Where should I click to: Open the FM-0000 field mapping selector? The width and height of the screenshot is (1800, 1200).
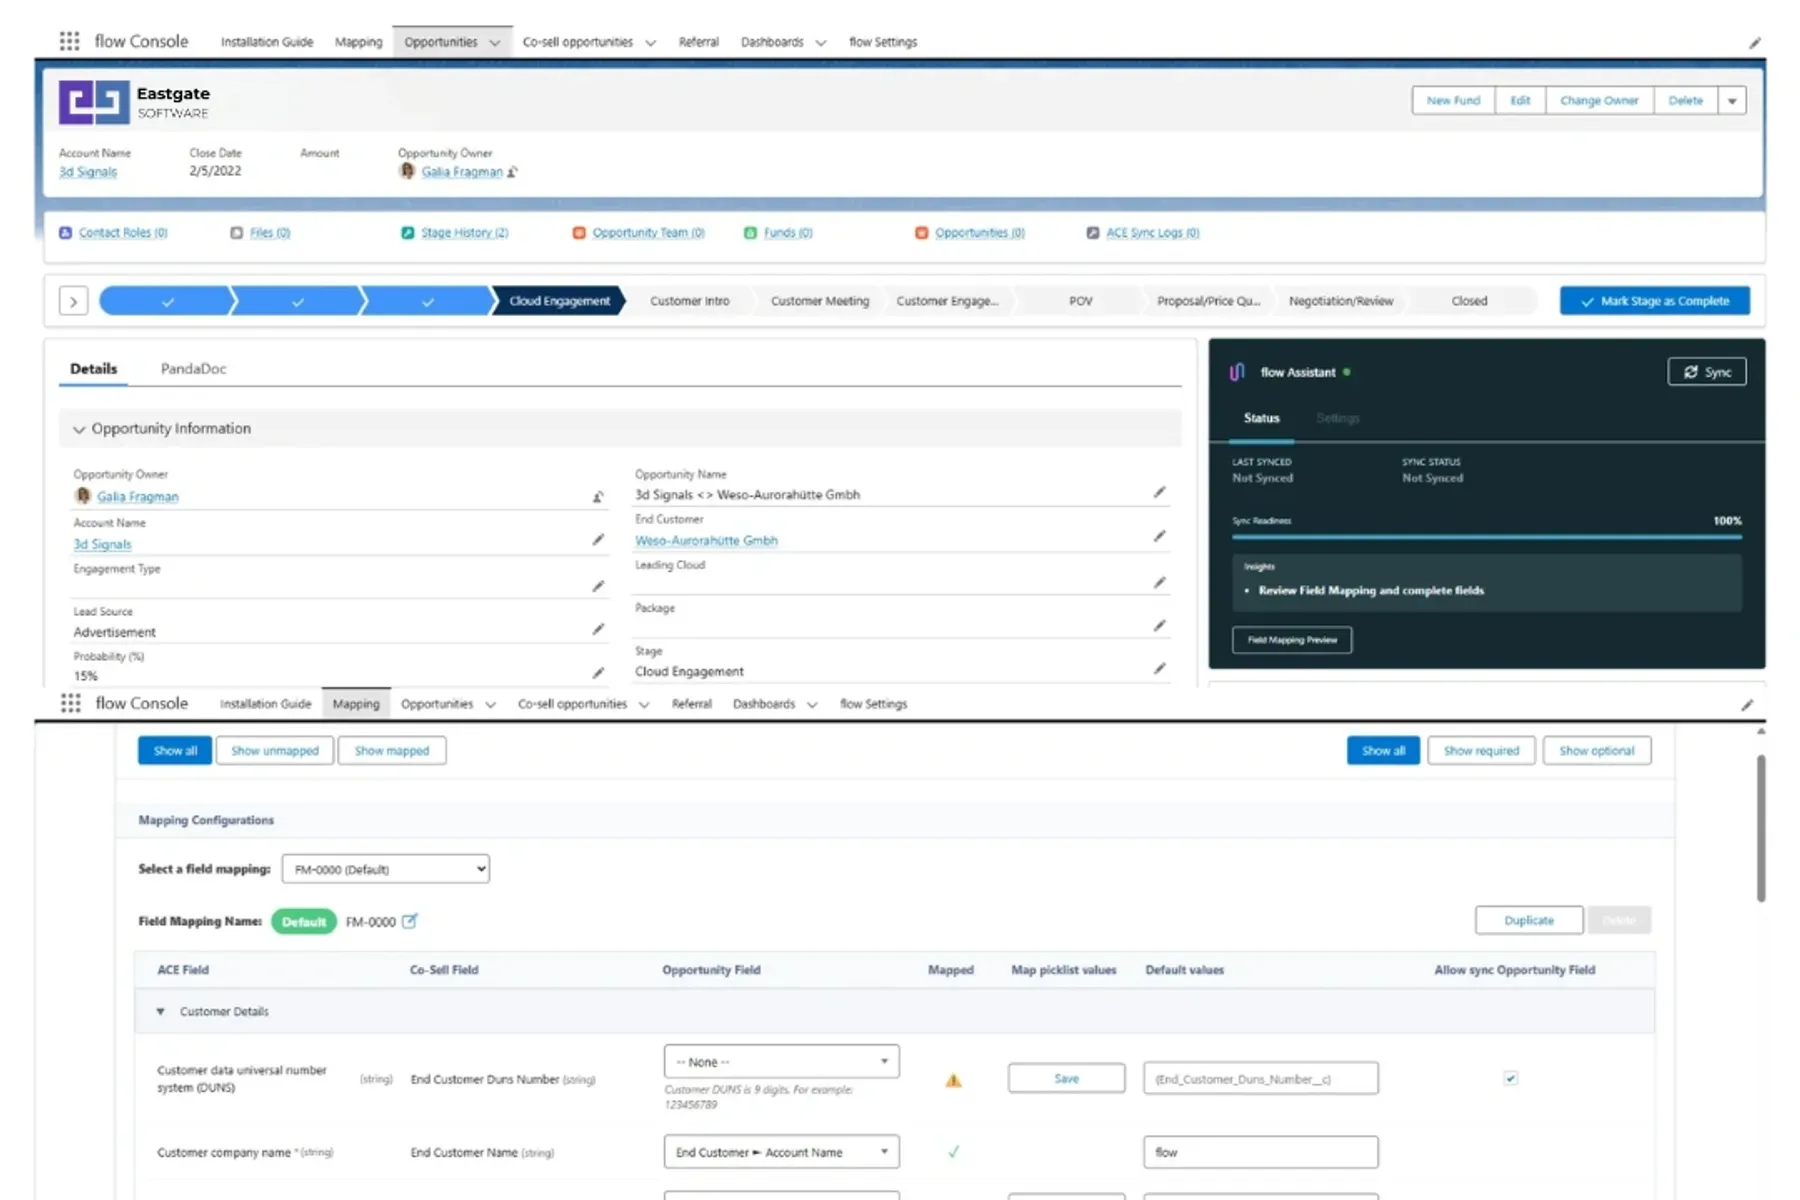pyautogui.click(x=384, y=868)
